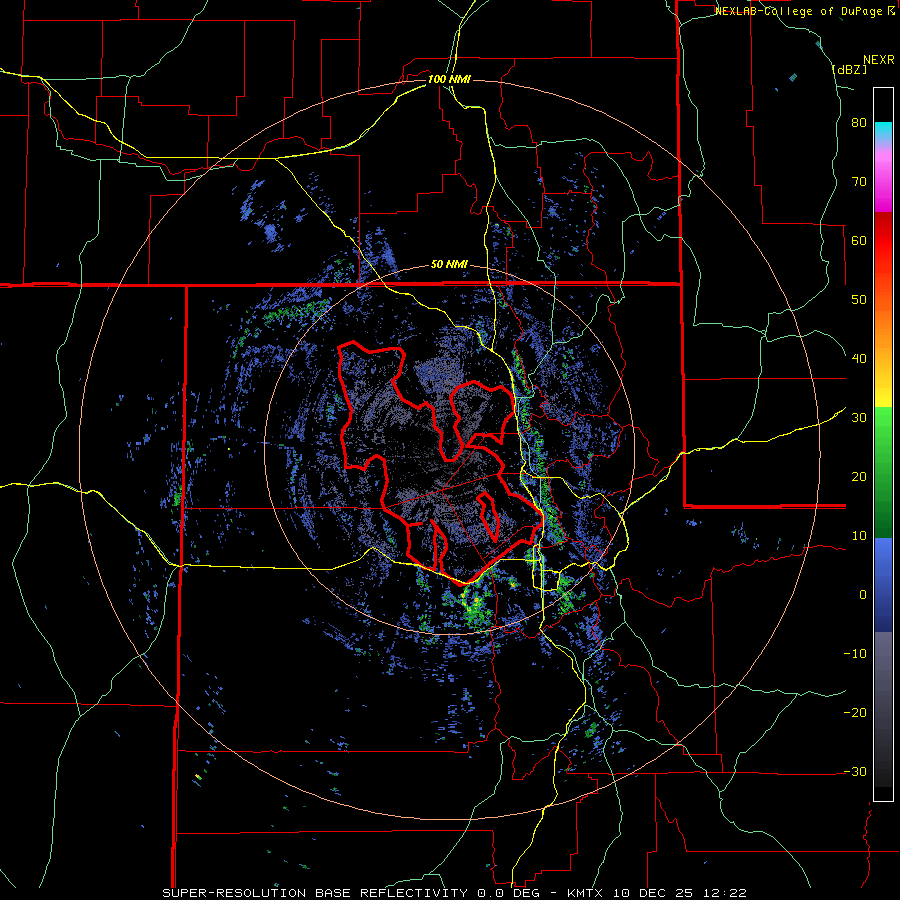This screenshot has width=900, height=900.
Task: Click the 30 value on dBZ scale
Action: (859, 418)
